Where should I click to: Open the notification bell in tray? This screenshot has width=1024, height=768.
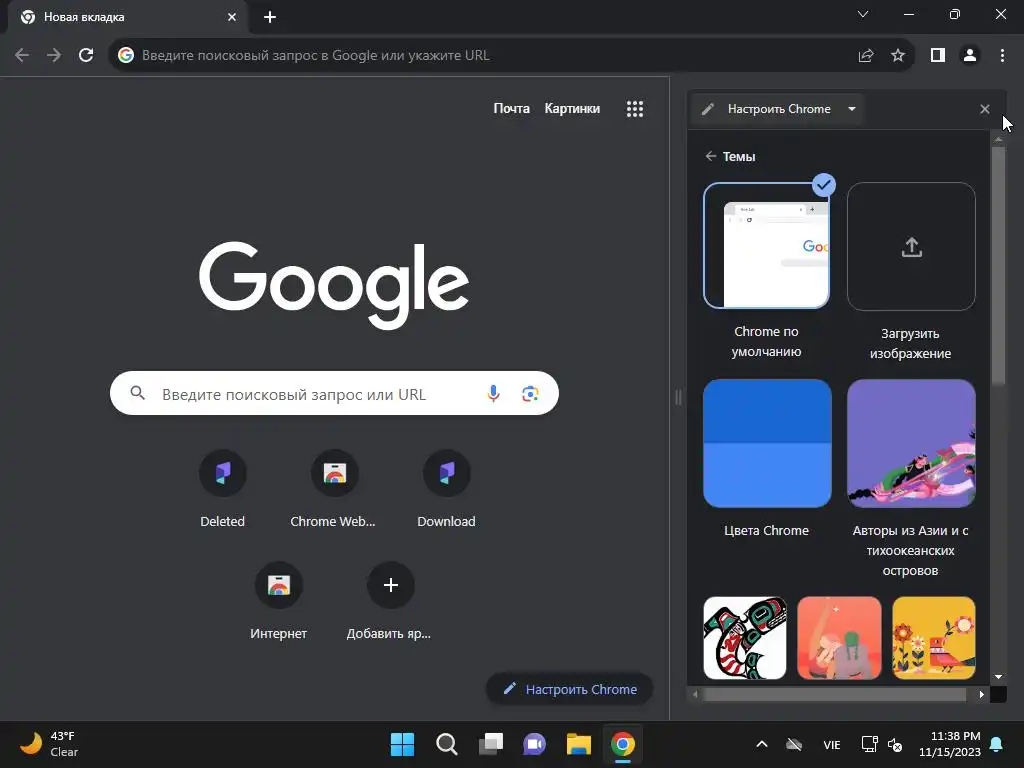(x=997, y=744)
